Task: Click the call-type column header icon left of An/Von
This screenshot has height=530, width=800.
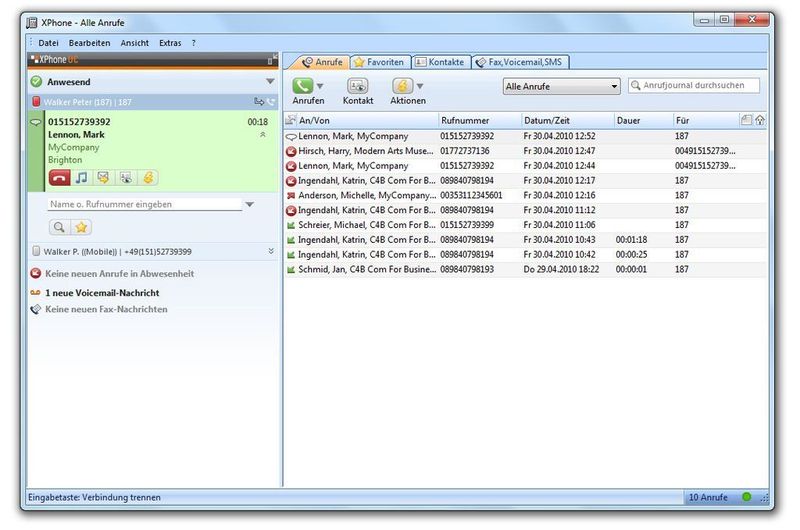Action: click(291, 120)
